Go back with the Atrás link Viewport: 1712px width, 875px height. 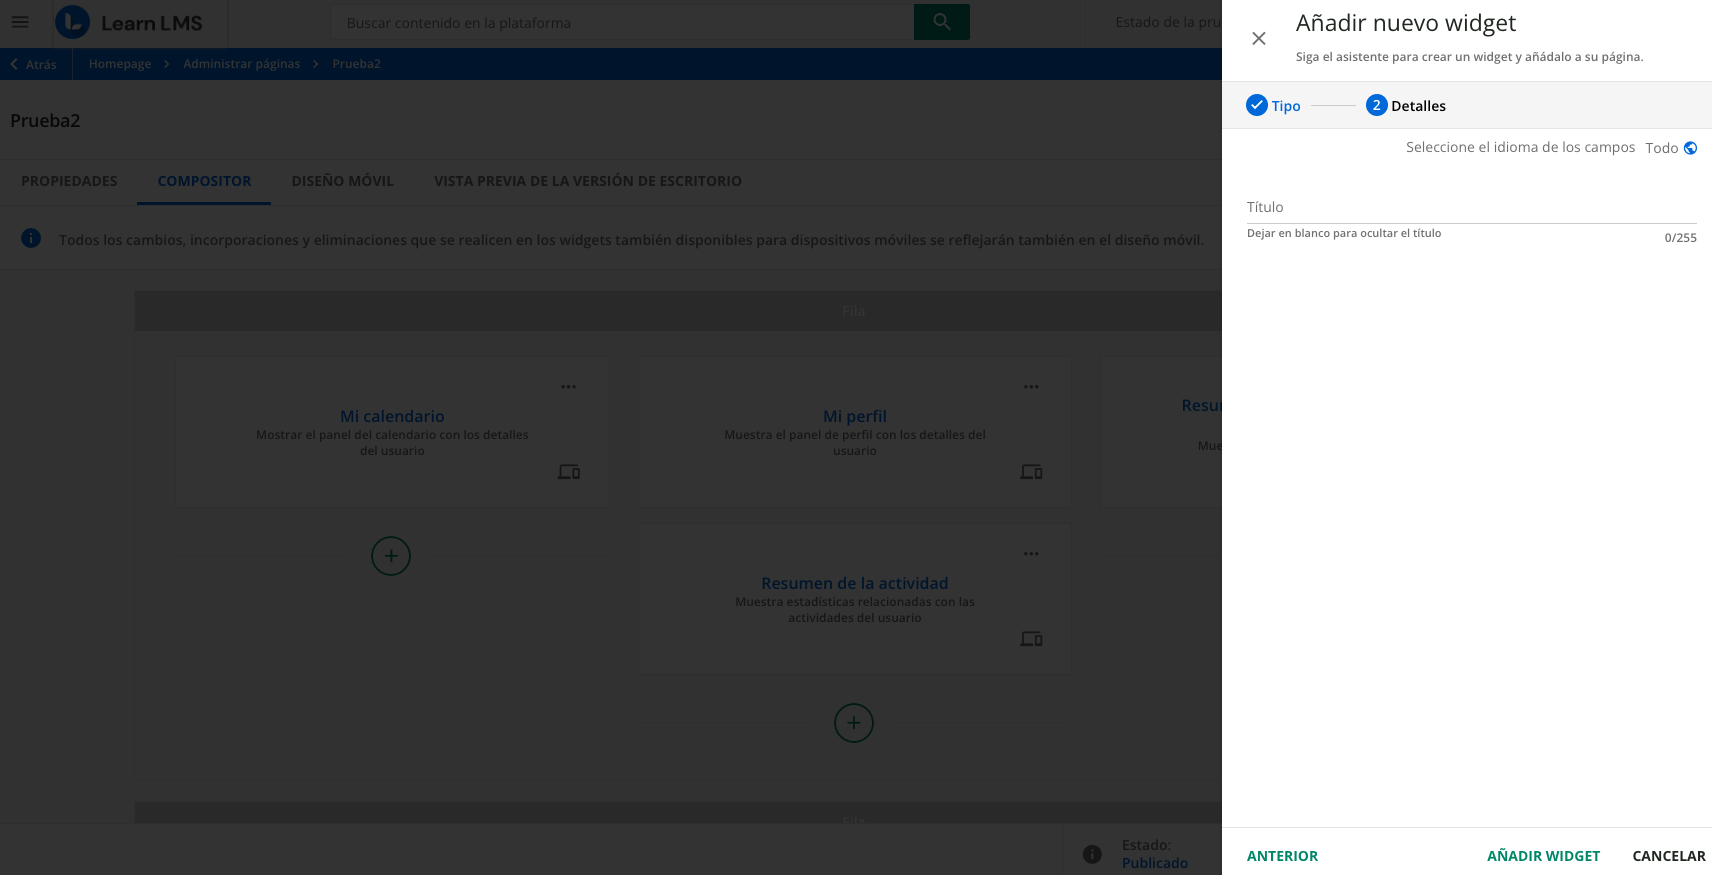tap(33, 64)
